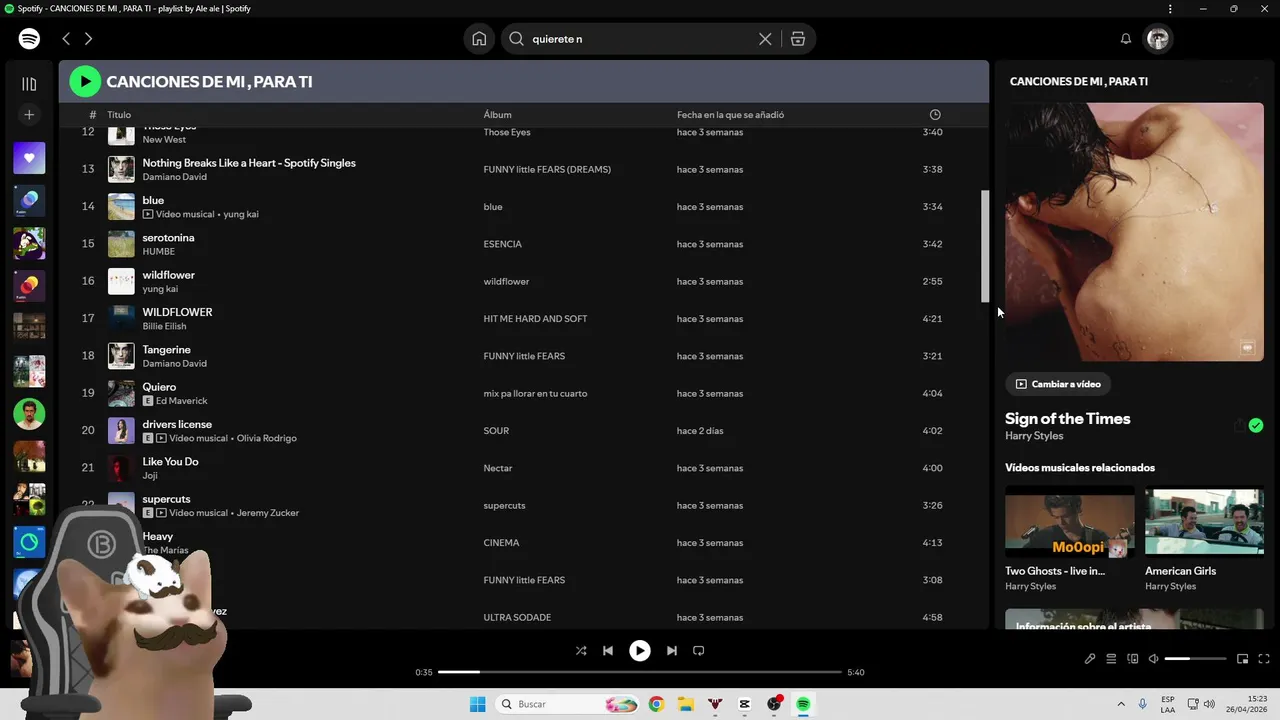Show lyrics with the microphone icon

point(1090,659)
